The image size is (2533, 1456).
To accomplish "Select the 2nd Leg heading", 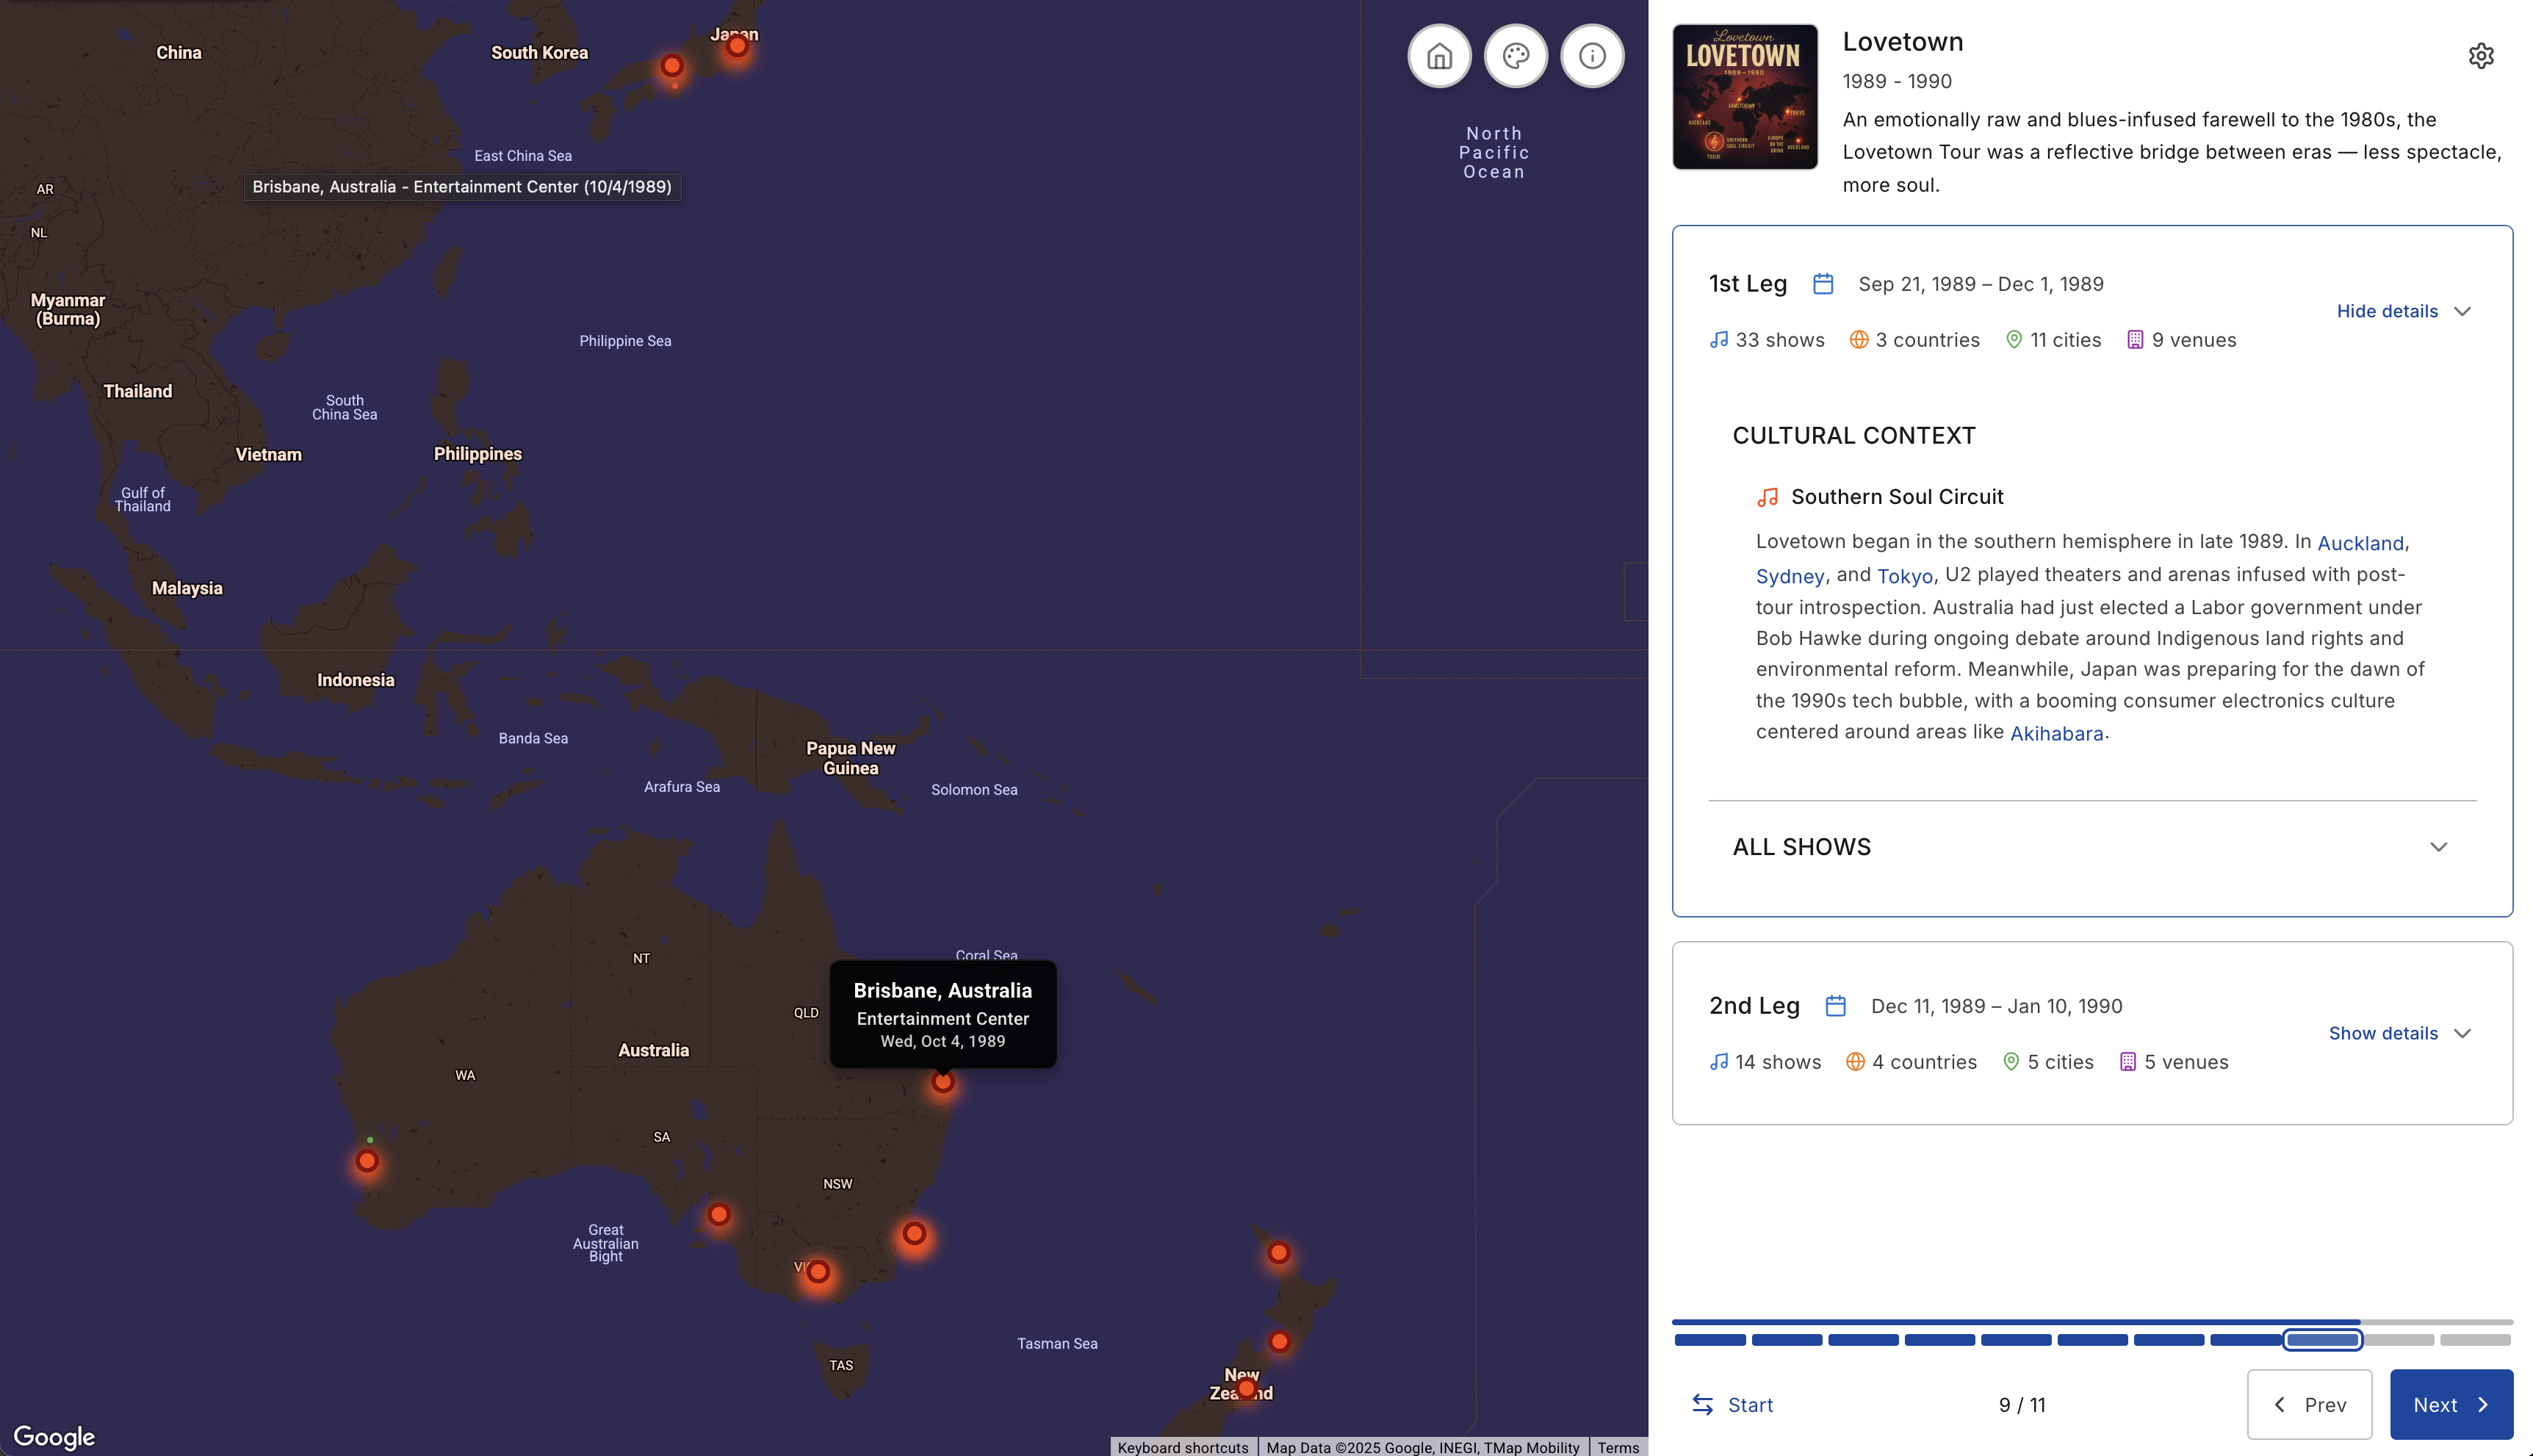I will 1754,1006.
